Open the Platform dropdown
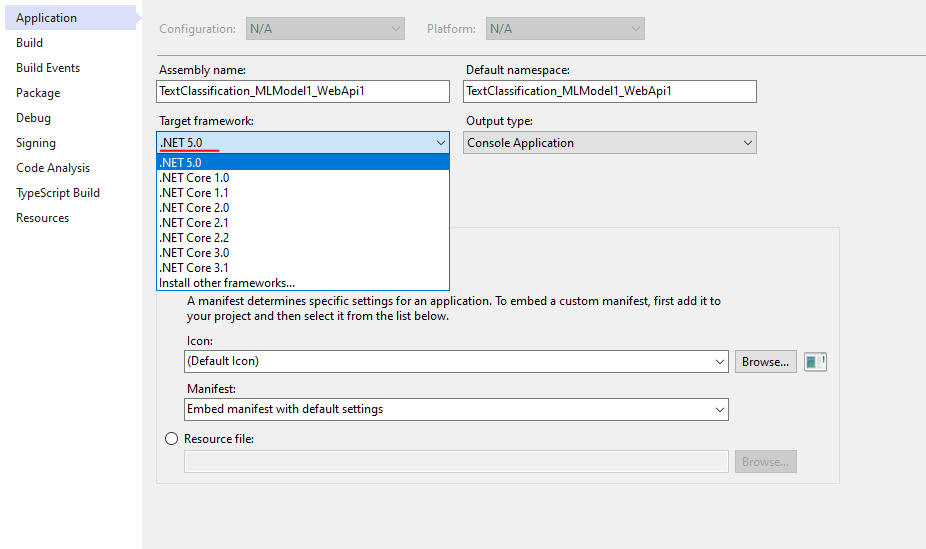Viewport: 926px width, 549px height. pyautogui.click(x=565, y=28)
